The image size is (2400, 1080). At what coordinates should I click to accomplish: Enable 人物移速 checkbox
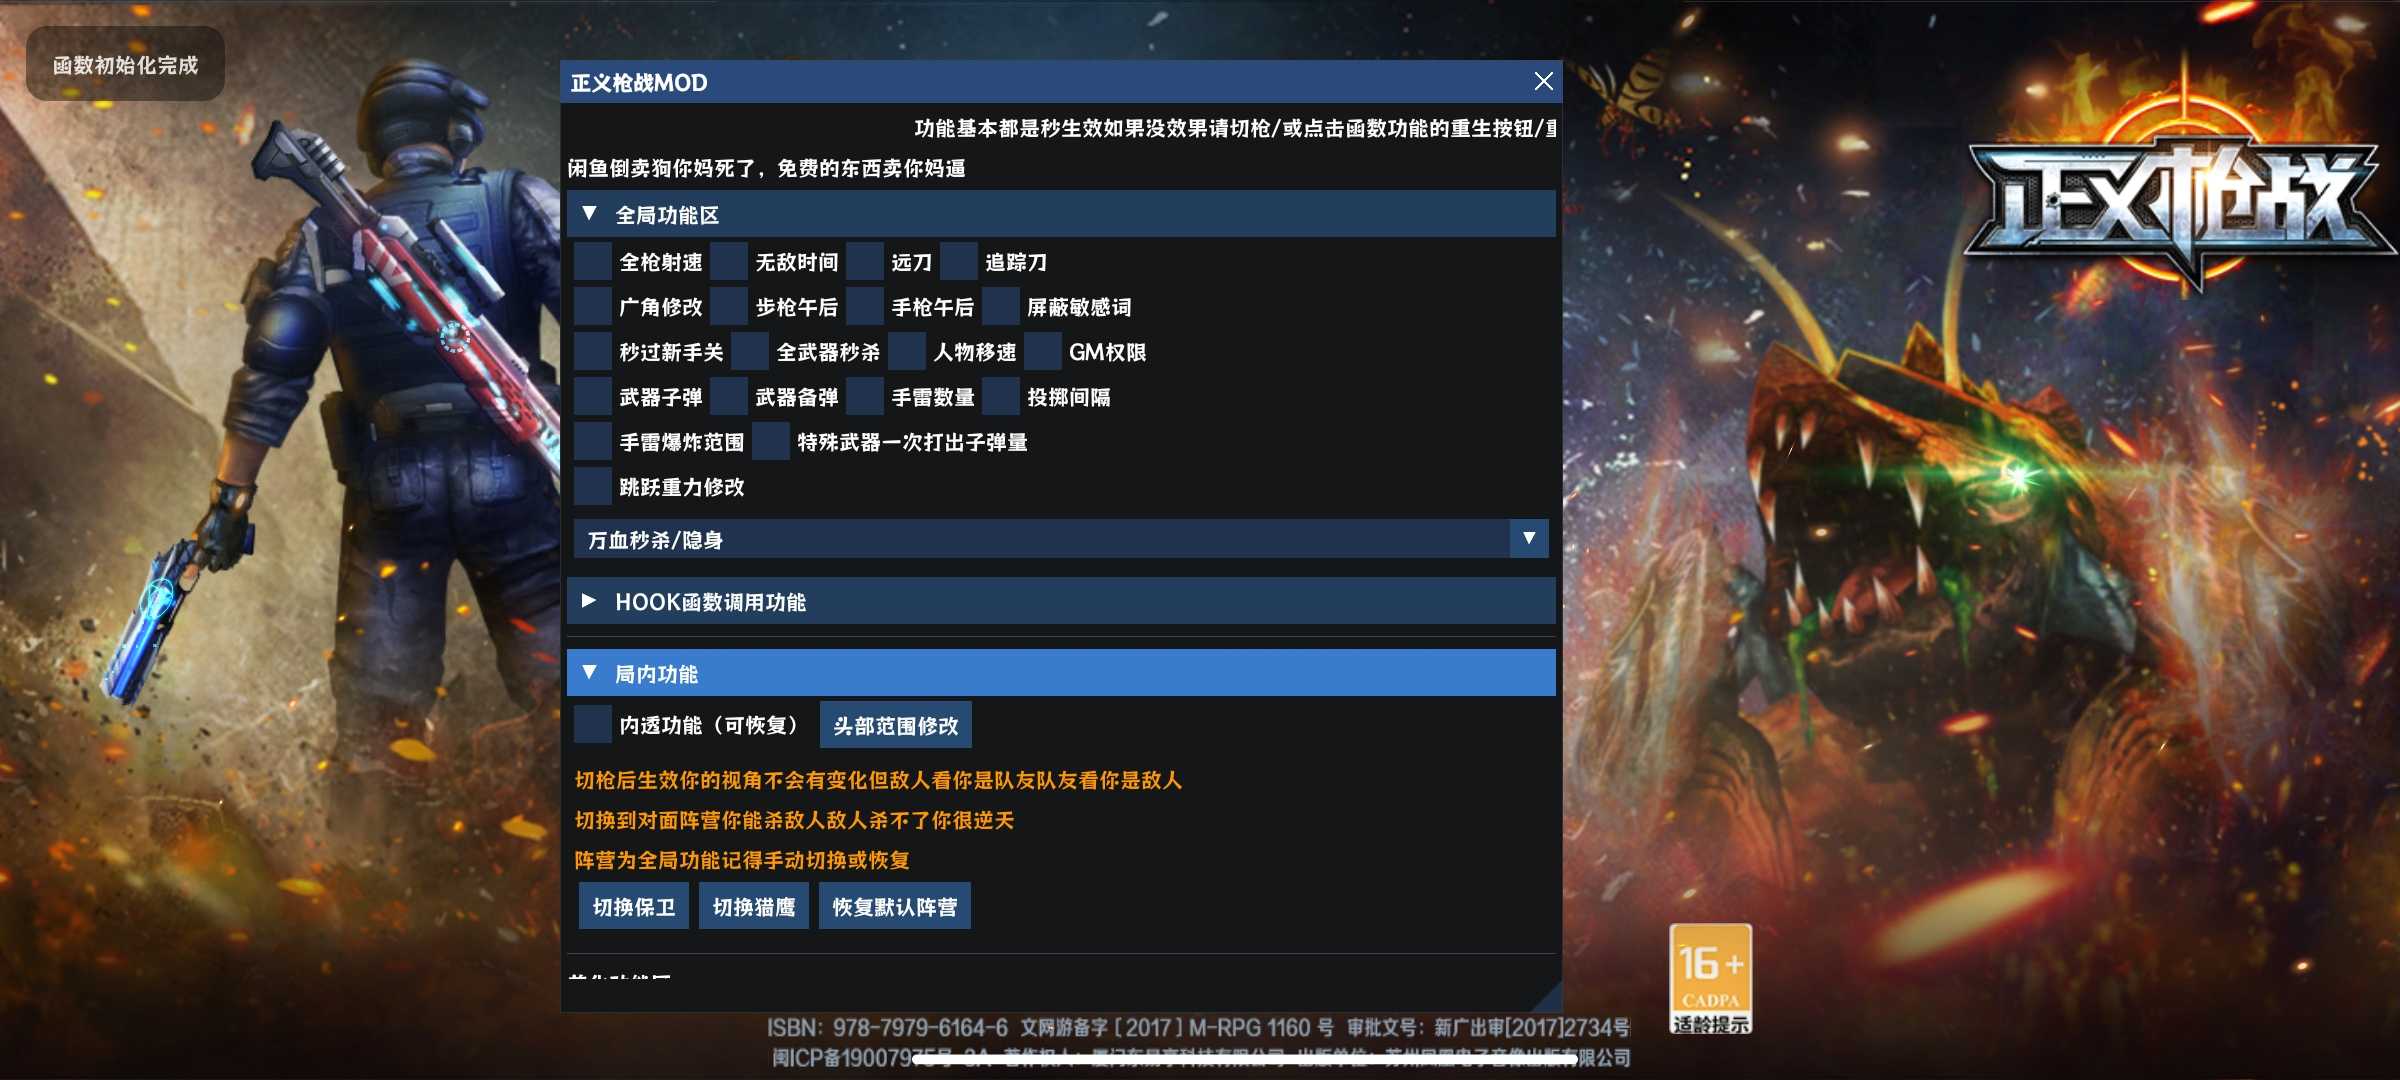pos(907,352)
